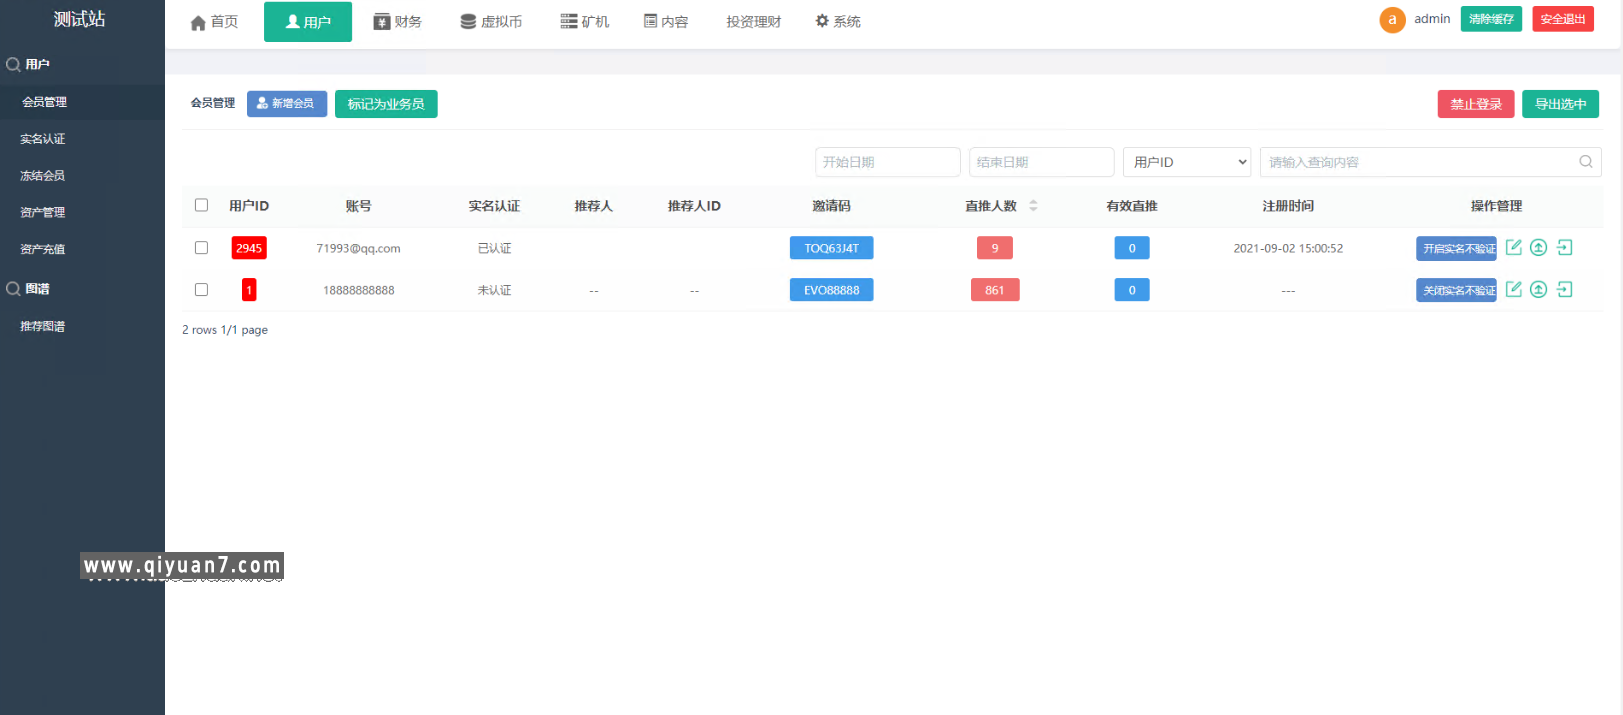Click login-arrow icon for account 18888888888
The height and width of the screenshot is (715, 1623).
coord(1565,289)
